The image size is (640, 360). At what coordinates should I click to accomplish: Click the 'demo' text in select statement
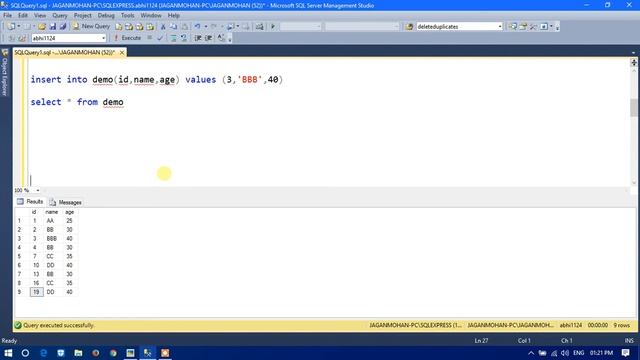coord(113,102)
